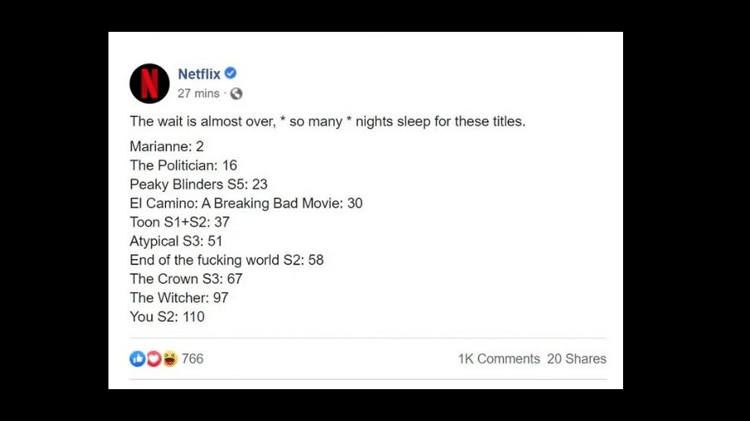Open the Netflix page name link

pyautogui.click(x=199, y=74)
